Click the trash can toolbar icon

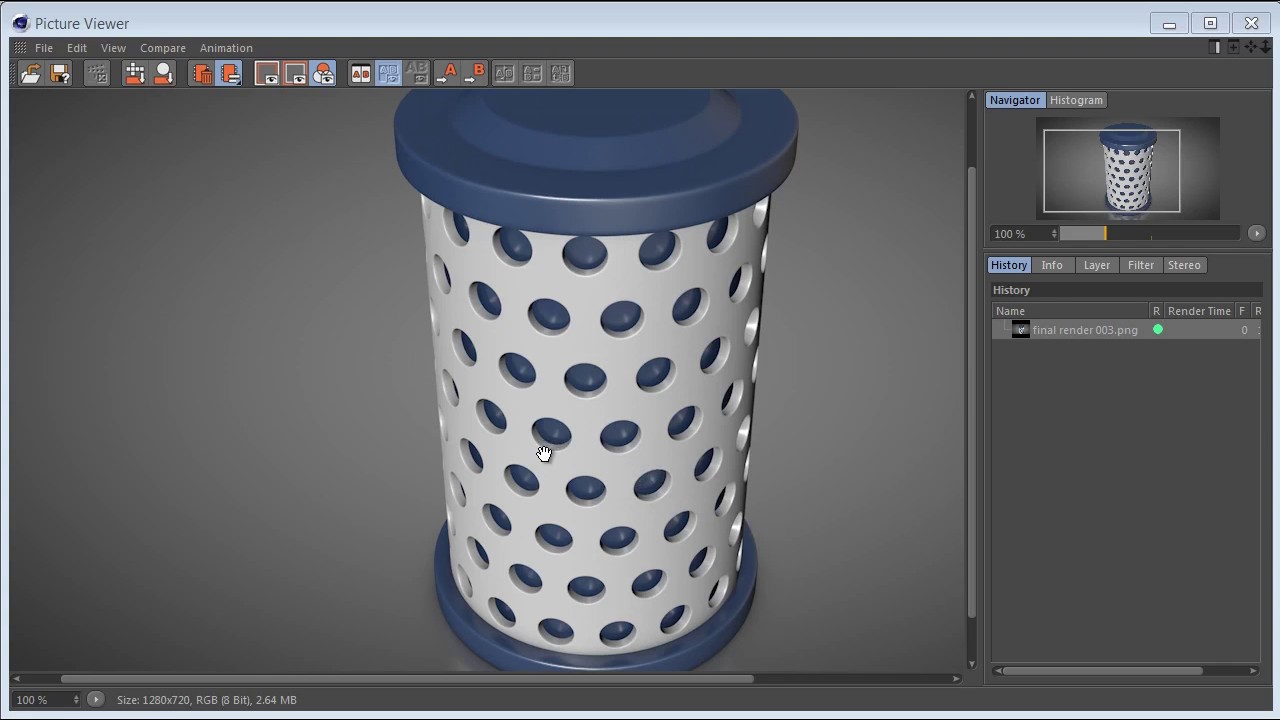tap(202, 73)
